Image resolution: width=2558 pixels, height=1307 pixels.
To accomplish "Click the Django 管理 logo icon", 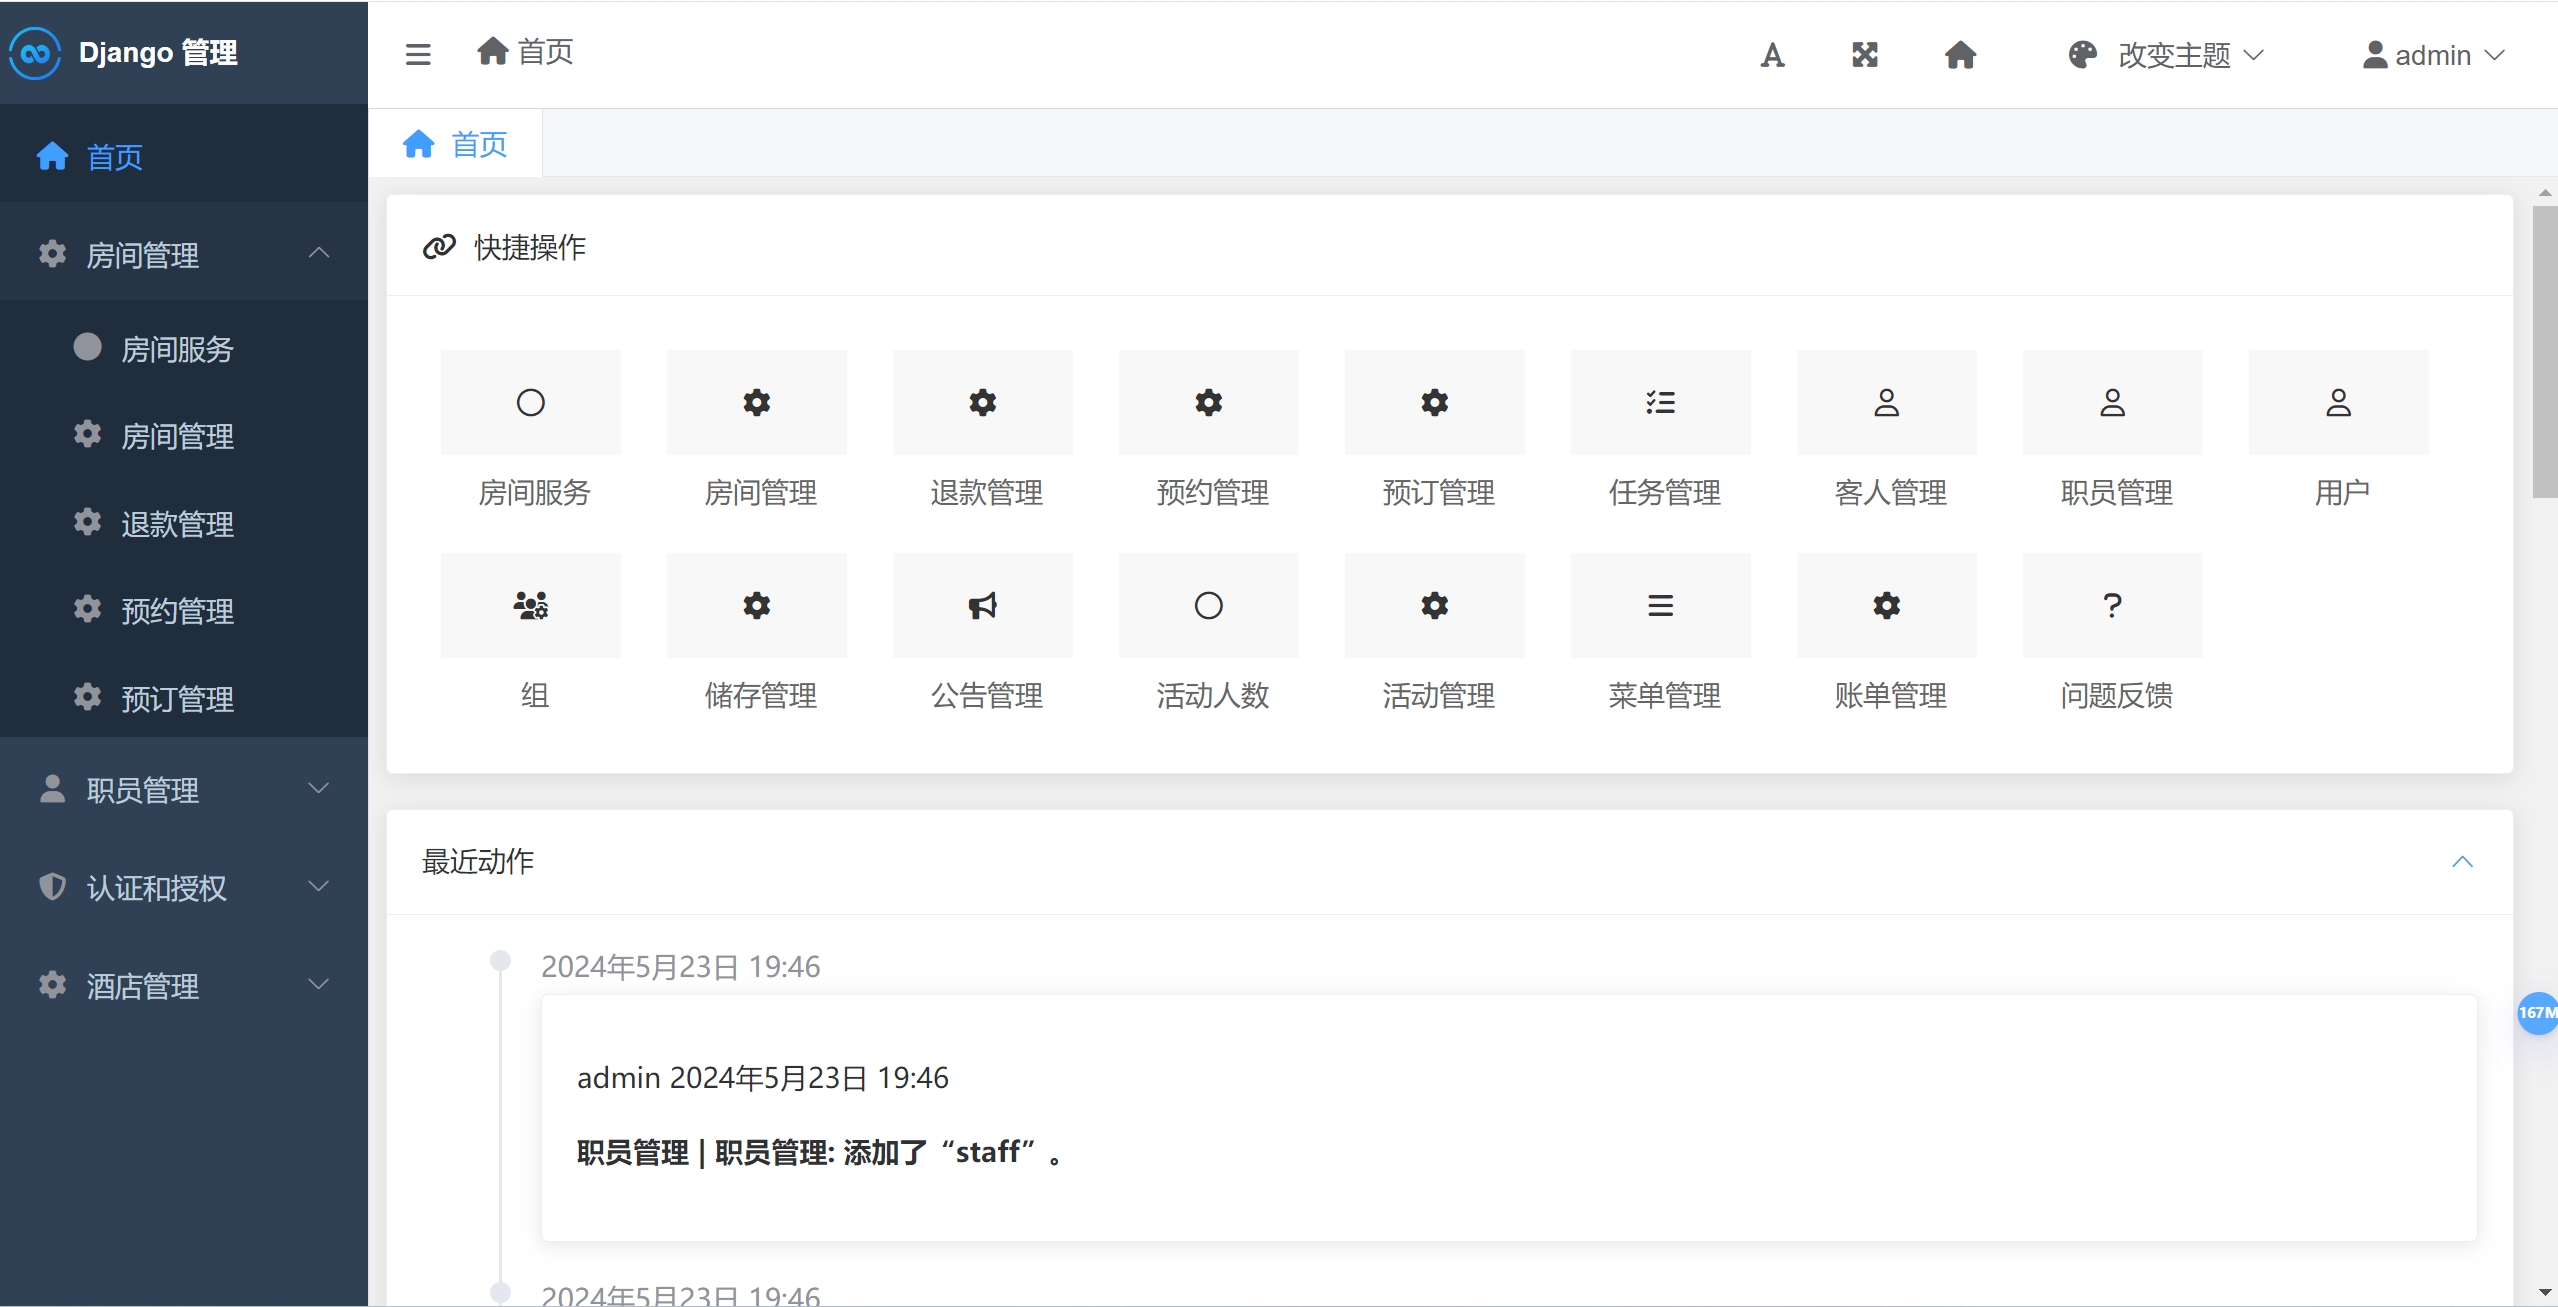I will 35,53.
